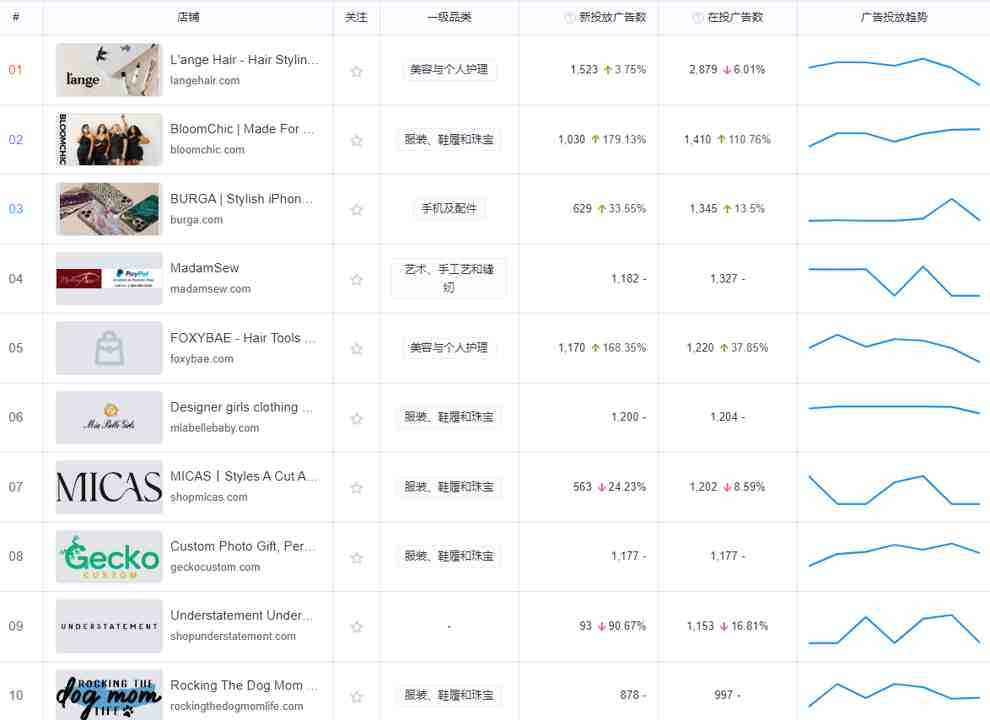Open the L'ange store thumbnail image
The width and height of the screenshot is (990, 720).
[x=109, y=70]
